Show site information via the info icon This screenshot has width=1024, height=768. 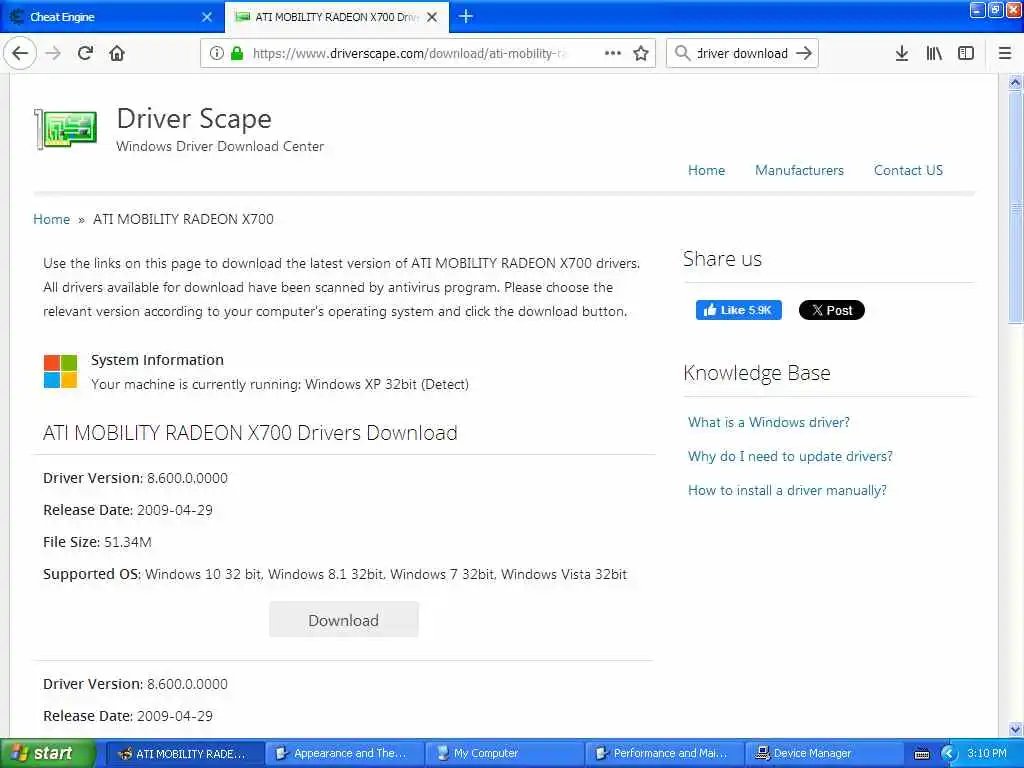(217, 53)
